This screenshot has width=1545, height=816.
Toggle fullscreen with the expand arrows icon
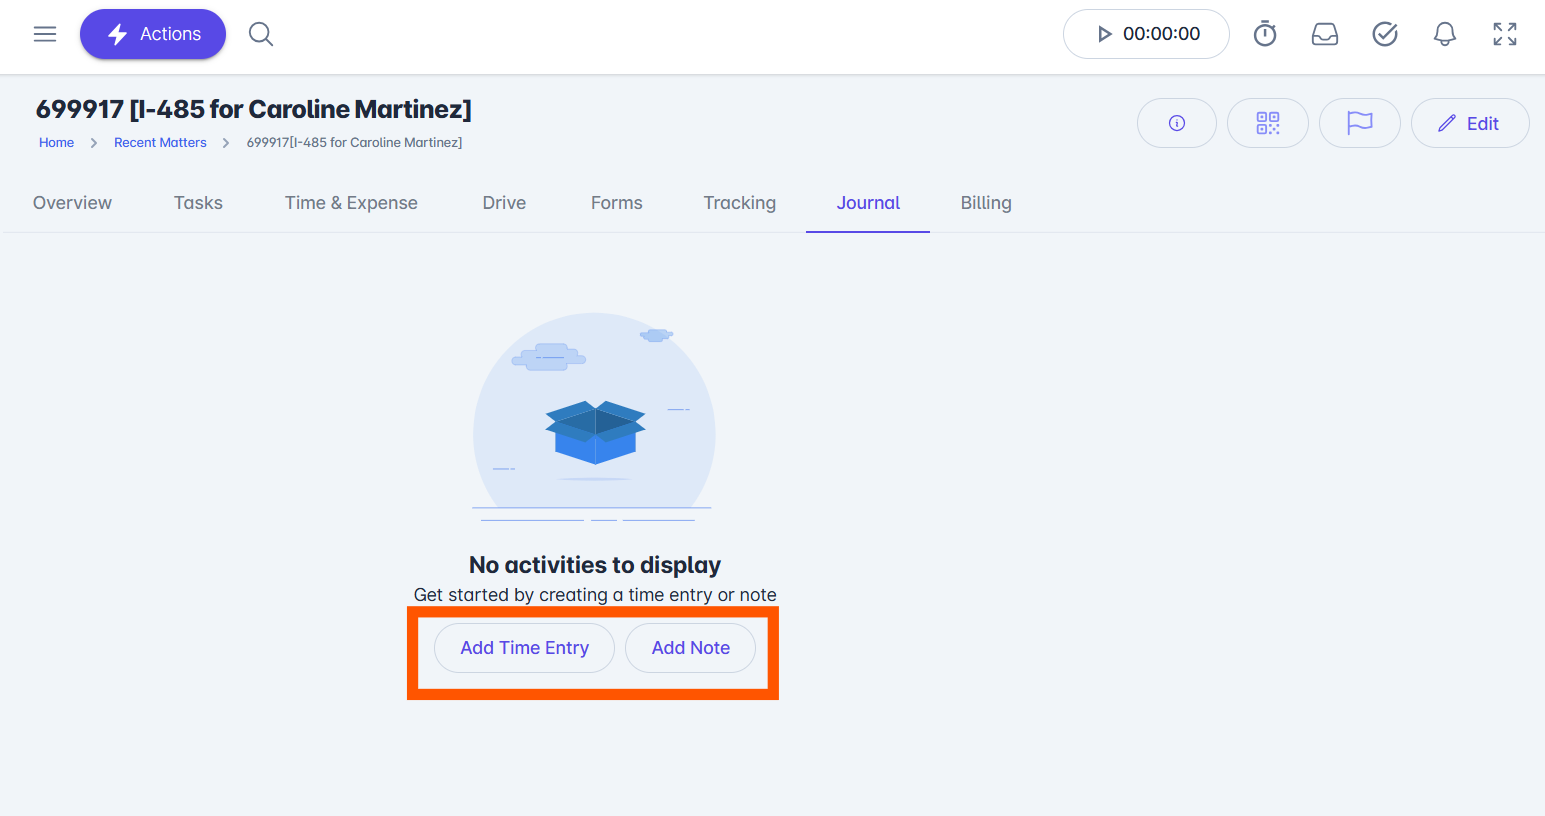pyautogui.click(x=1505, y=34)
